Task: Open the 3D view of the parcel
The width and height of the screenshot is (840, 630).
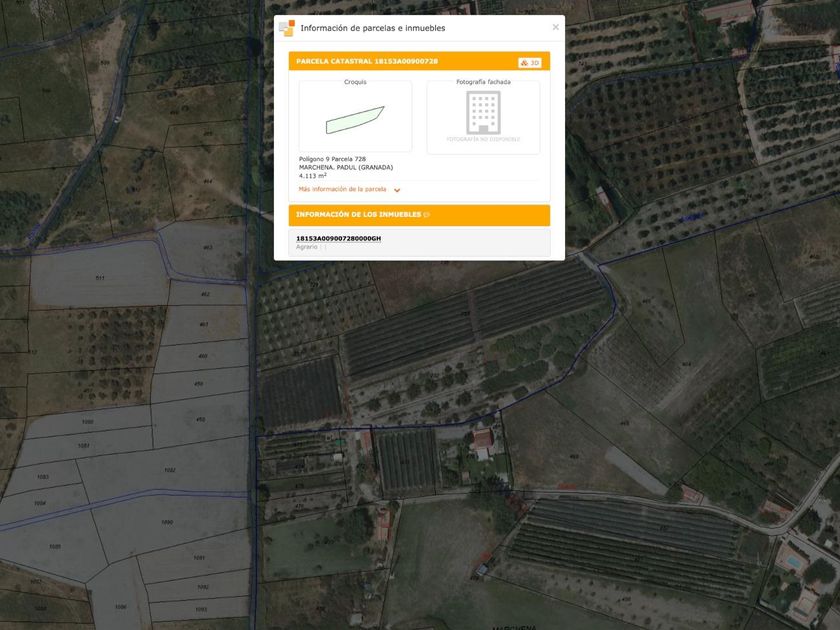Action: click(530, 63)
